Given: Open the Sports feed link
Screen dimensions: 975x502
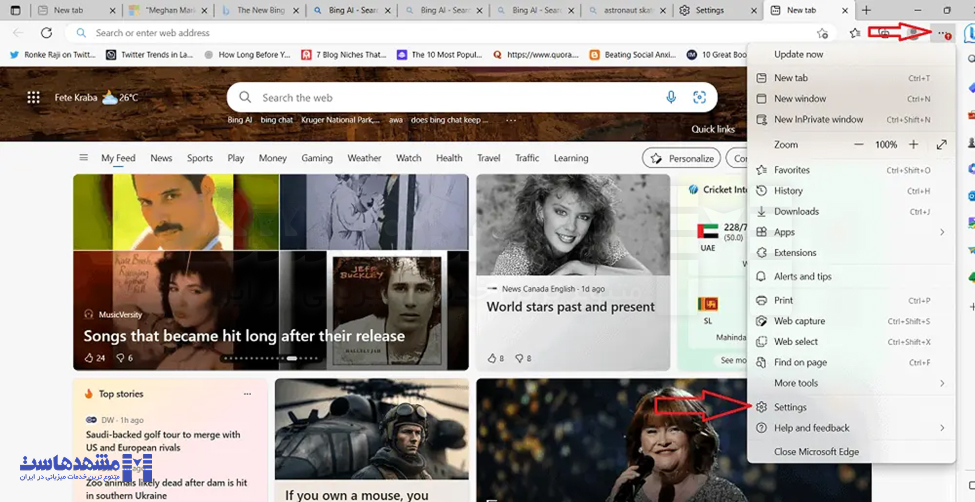Looking at the screenshot, I should pos(200,158).
